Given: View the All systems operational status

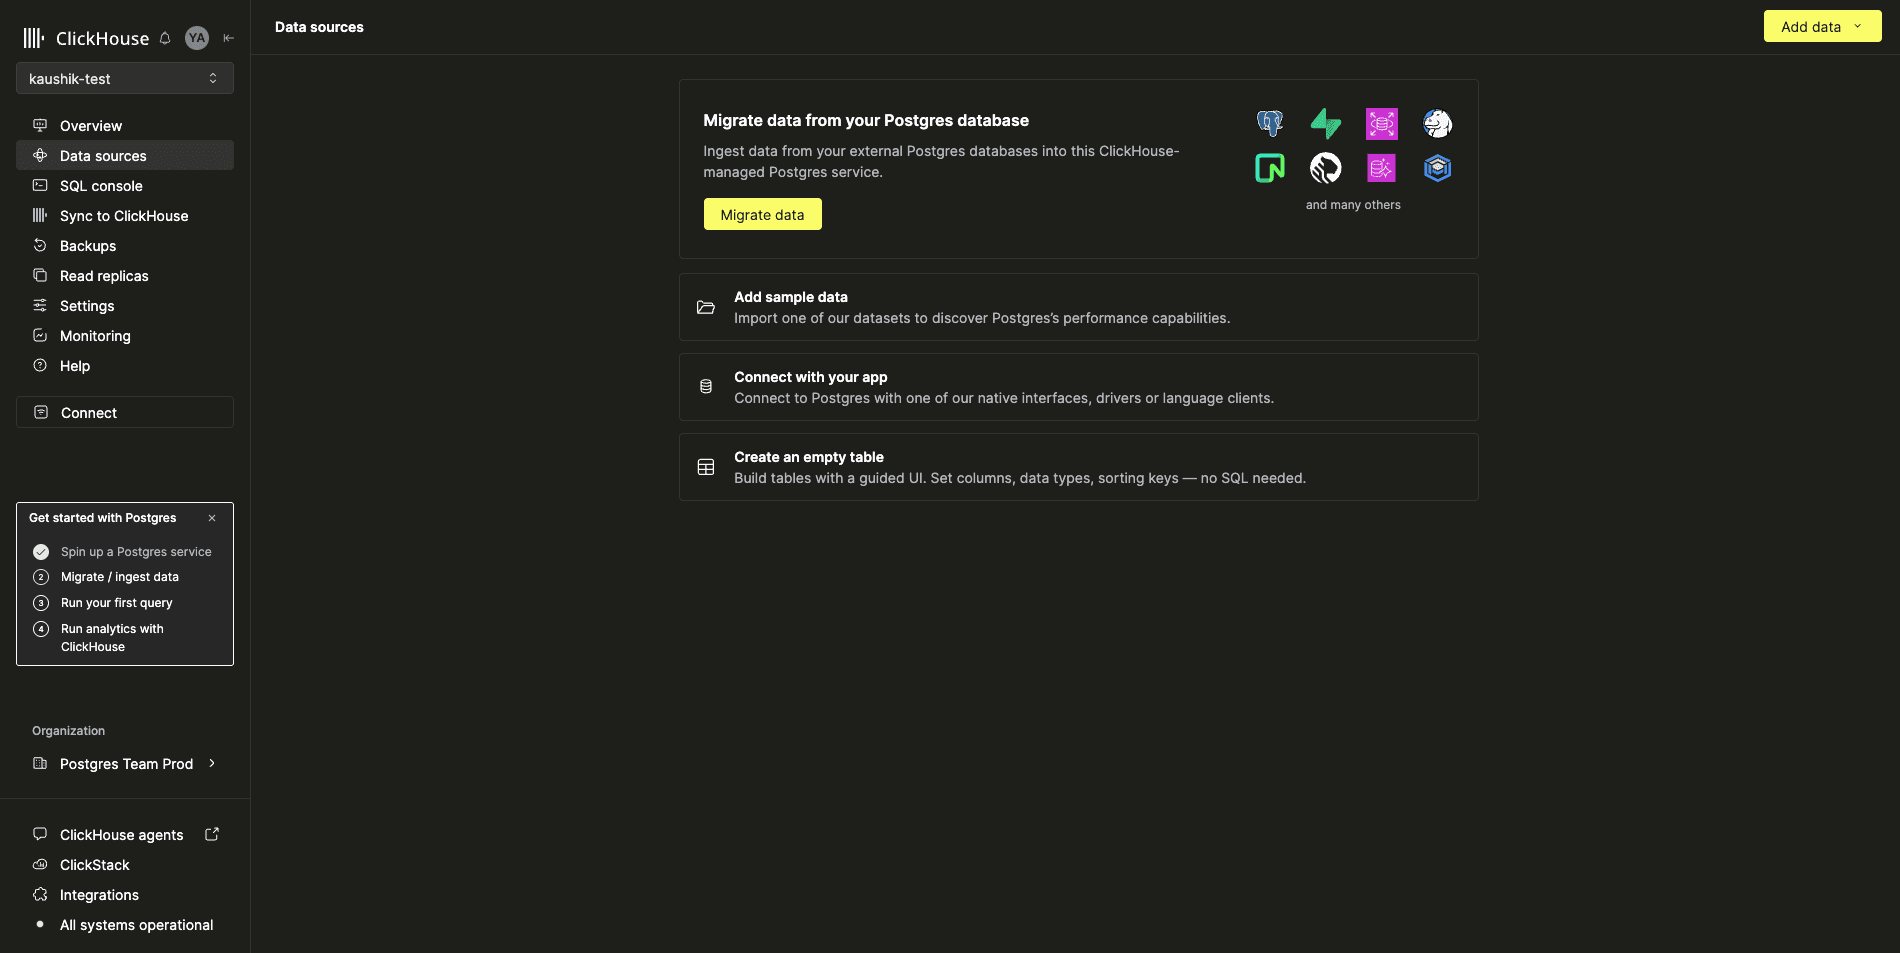Looking at the screenshot, I should [125, 925].
